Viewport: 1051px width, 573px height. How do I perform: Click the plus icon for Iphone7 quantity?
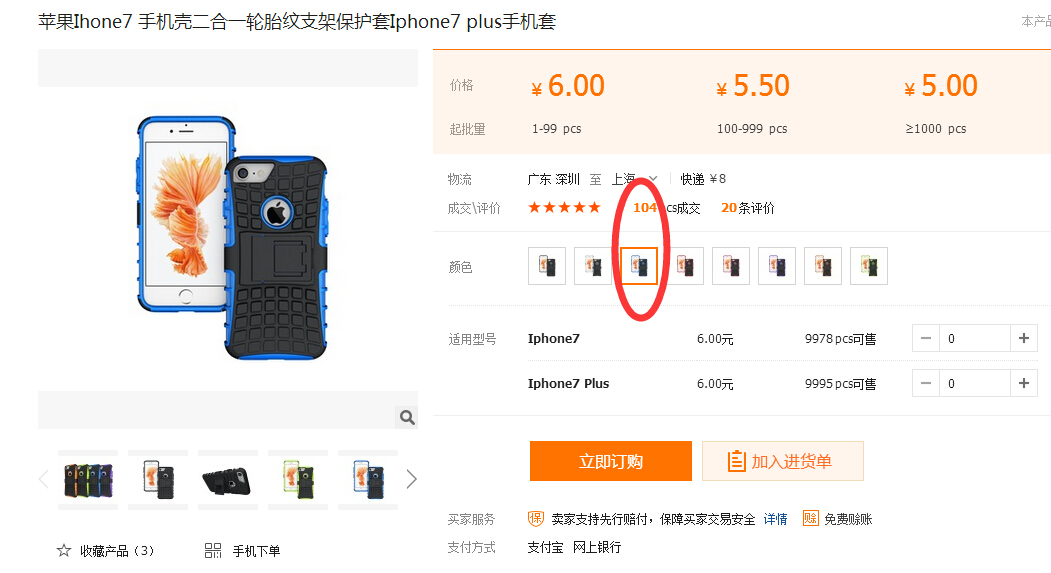[1024, 338]
